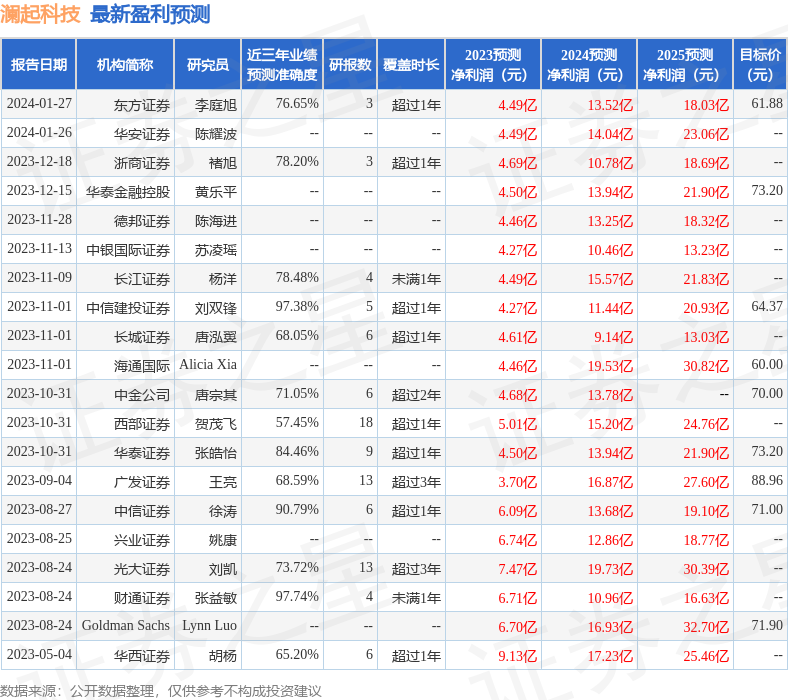Click researcher 张皓怡
The width and height of the screenshot is (788, 700).
coord(216,453)
